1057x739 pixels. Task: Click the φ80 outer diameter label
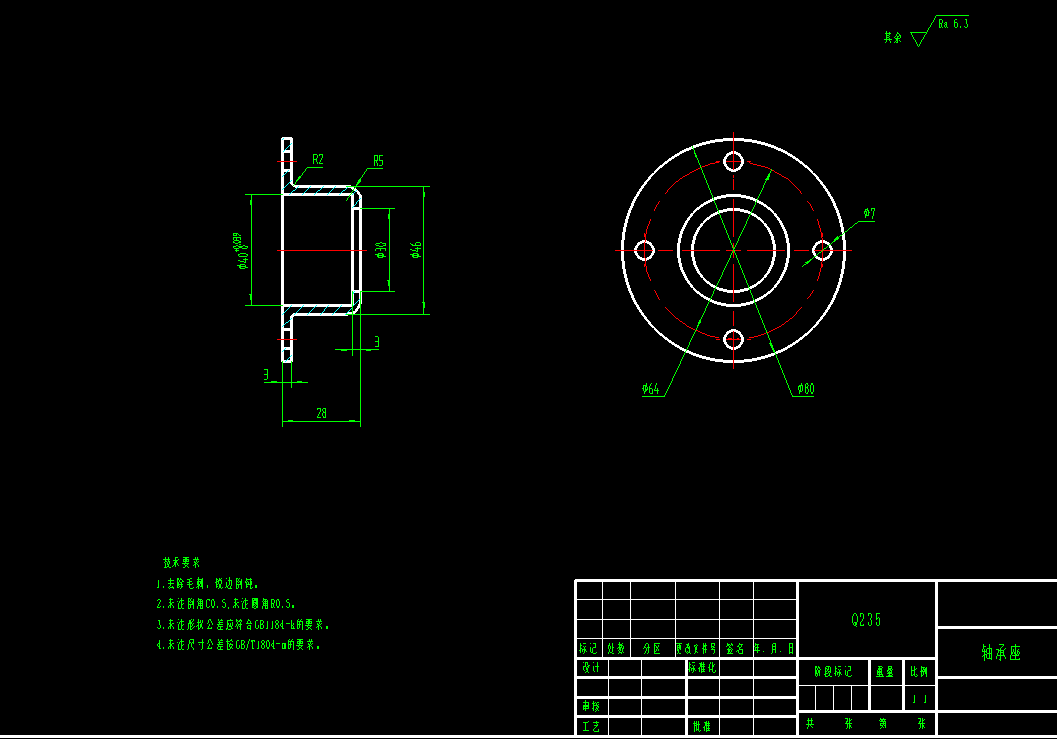806,388
